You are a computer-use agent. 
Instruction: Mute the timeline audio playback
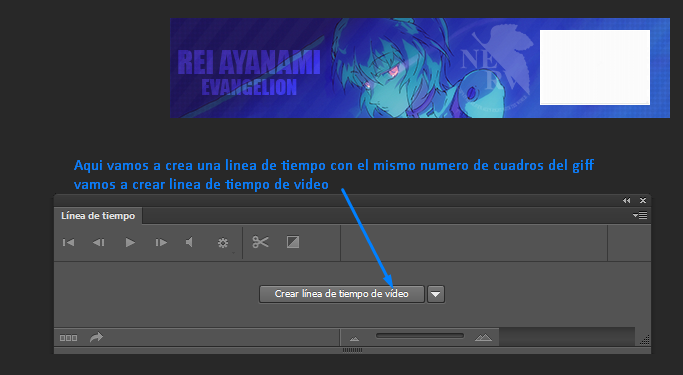[x=189, y=242]
